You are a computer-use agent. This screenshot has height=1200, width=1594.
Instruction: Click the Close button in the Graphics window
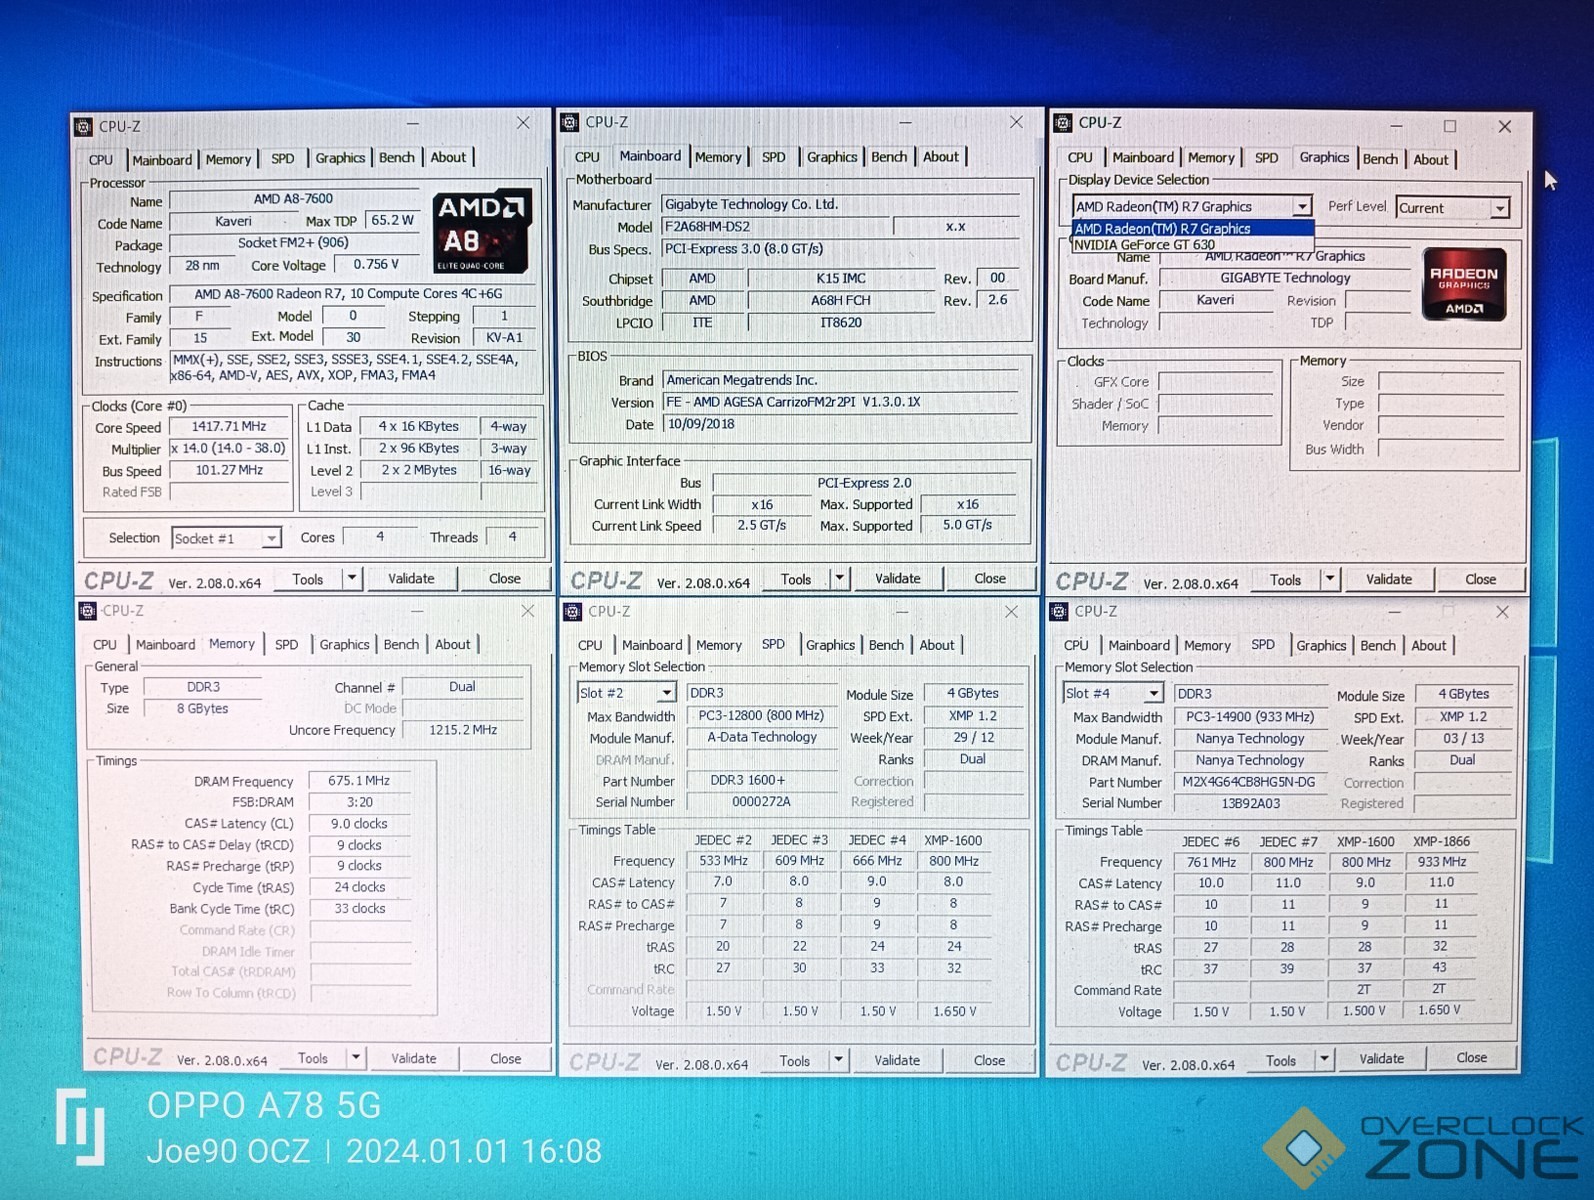tap(1480, 579)
